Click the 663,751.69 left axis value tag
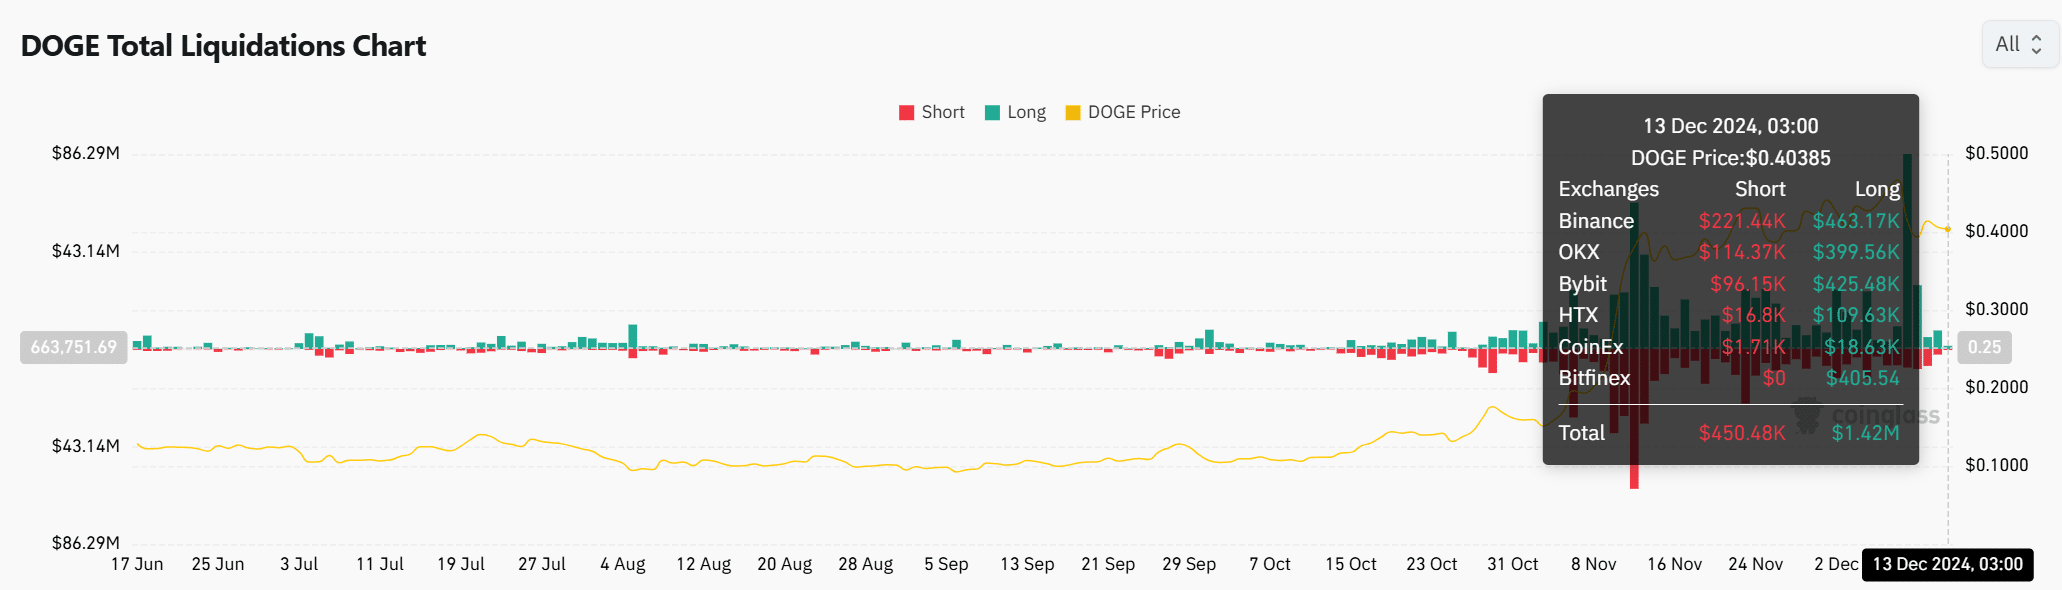This screenshot has height=590, width=2062. point(74,347)
